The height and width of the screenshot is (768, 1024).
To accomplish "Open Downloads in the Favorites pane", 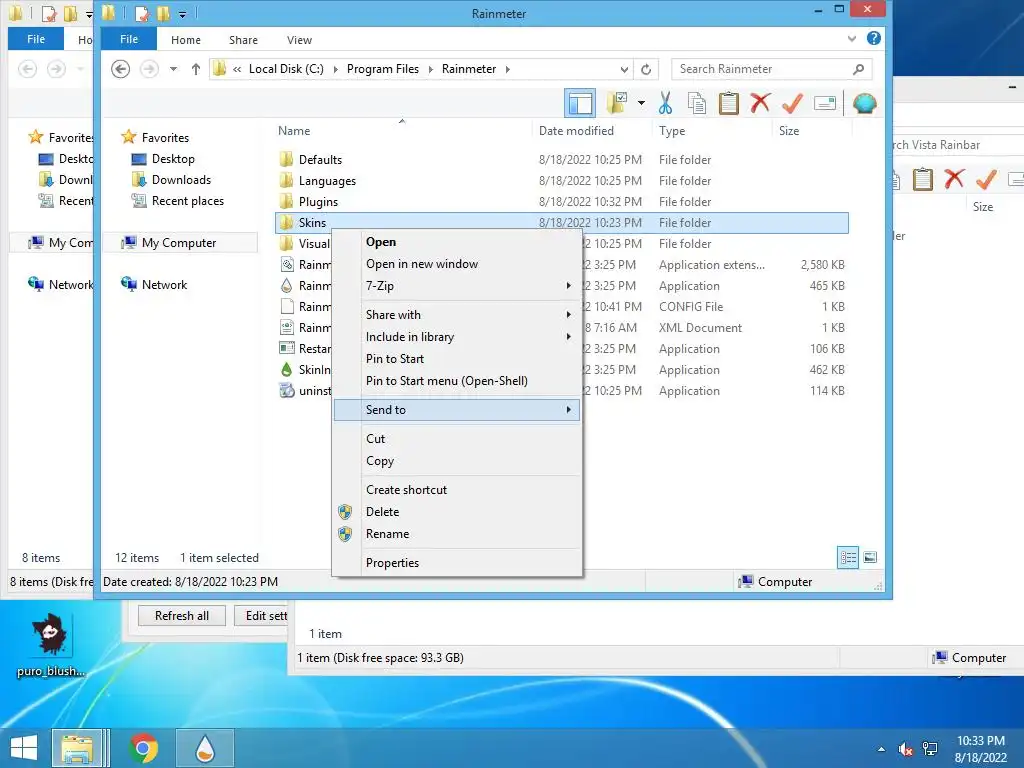I will point(181,180).
